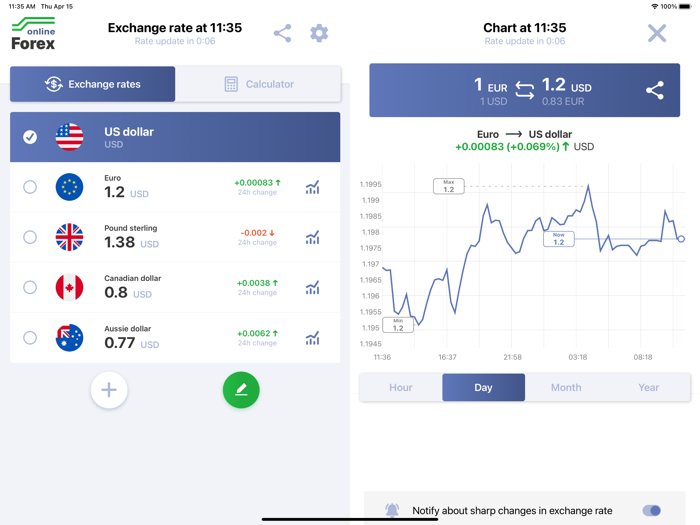Click the Pound sterling rate 1.38 USD

132,242
